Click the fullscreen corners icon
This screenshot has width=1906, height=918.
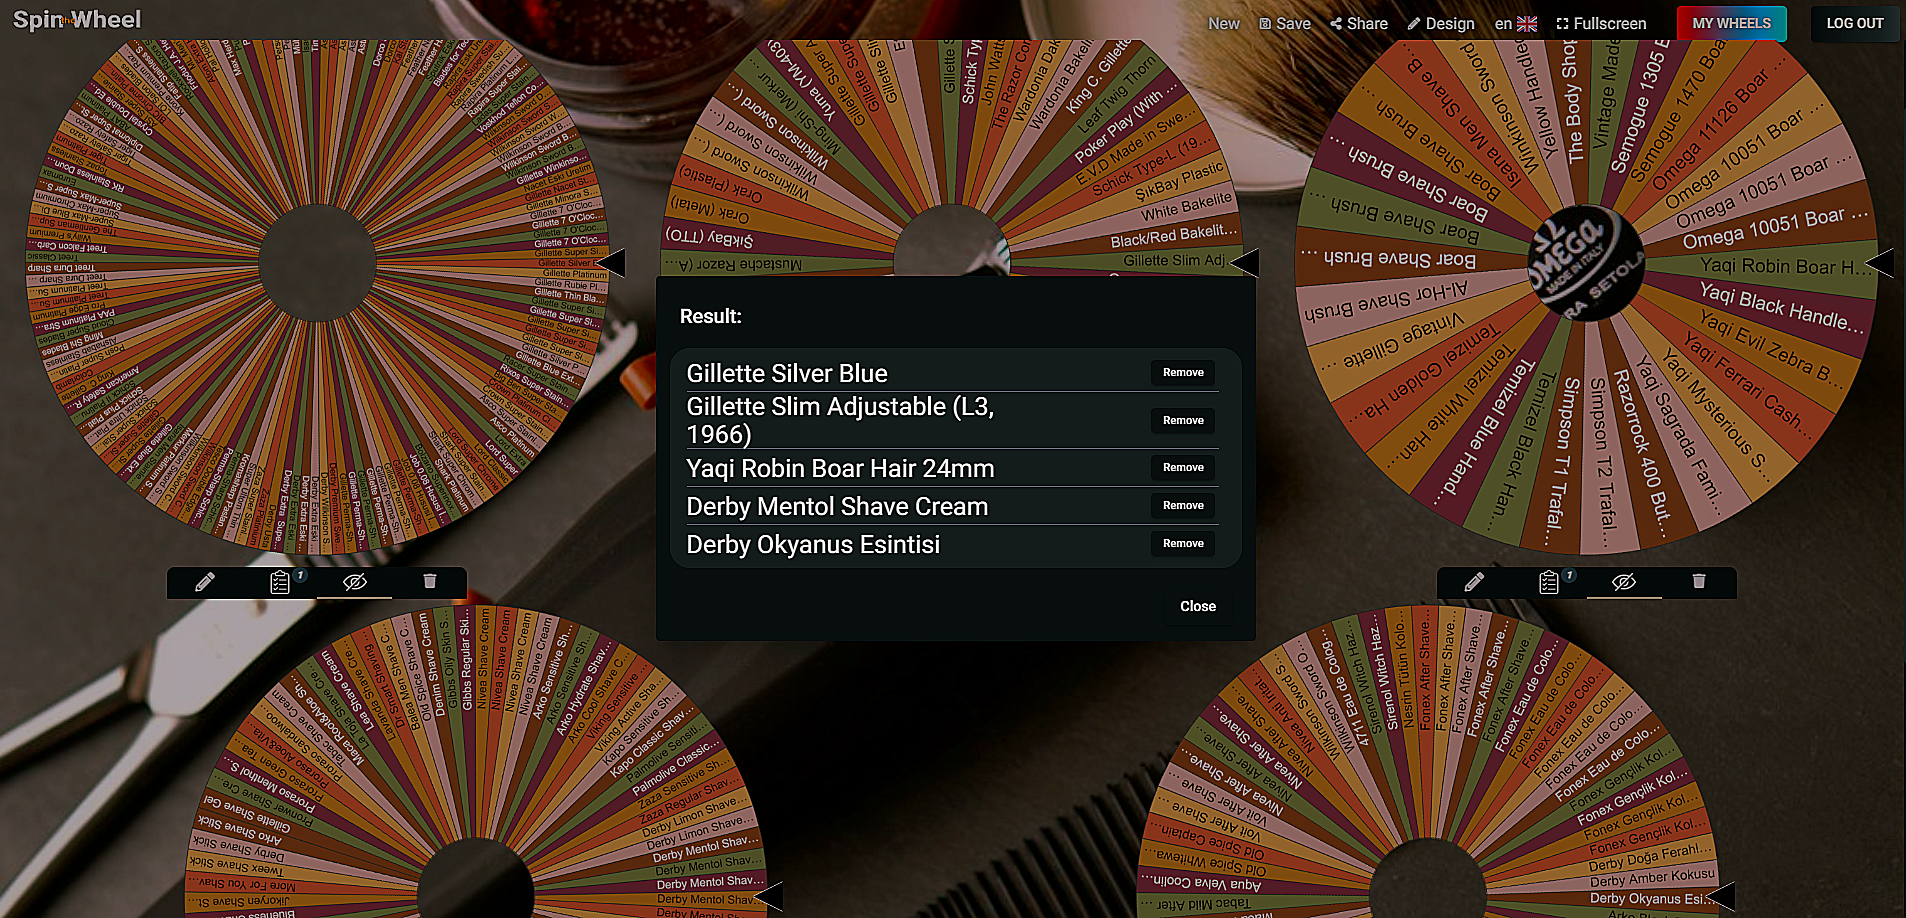(x=1563, y=23)
